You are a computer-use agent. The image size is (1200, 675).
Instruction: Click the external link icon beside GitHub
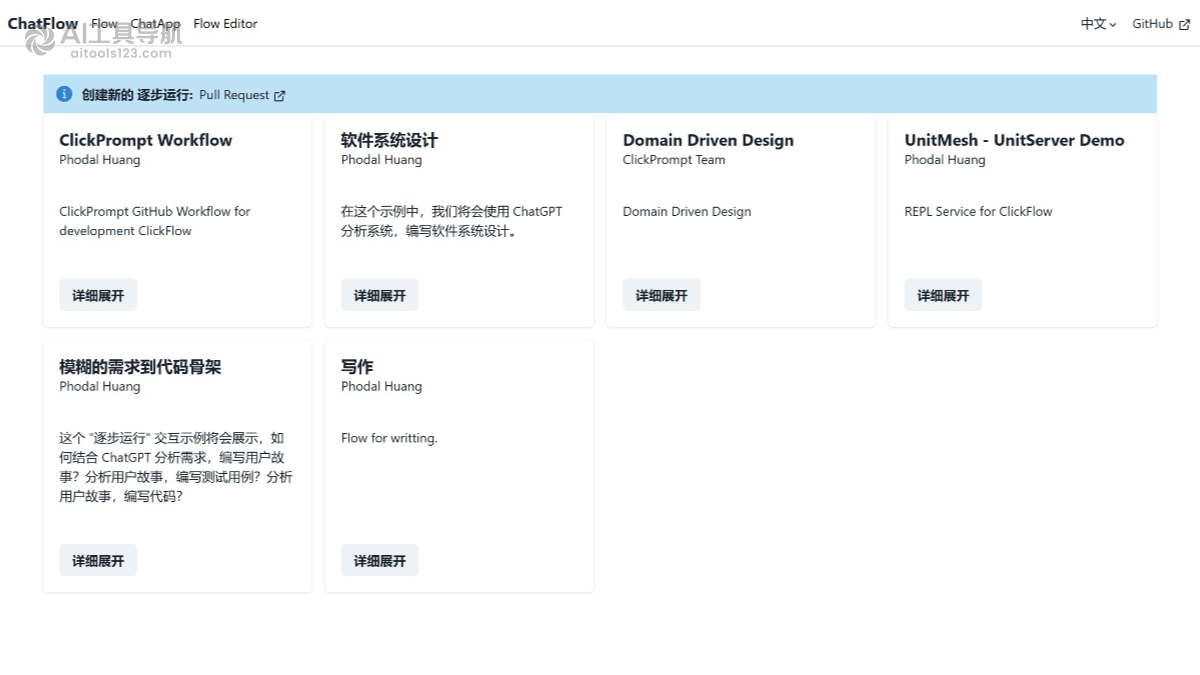(x=1185, y=25)
